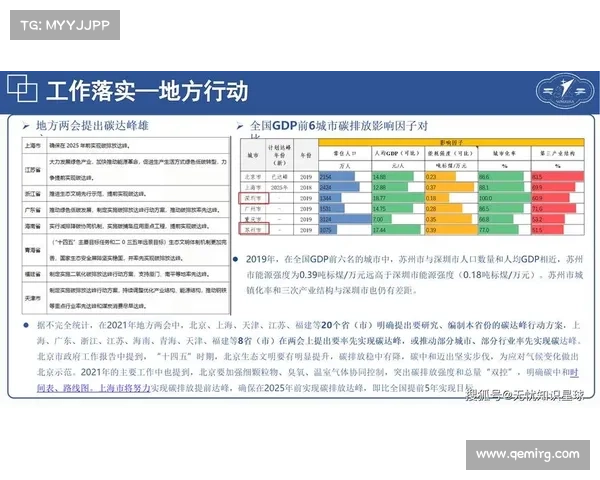This screenshot has width=600, height=480.
Task: Select the 广州市 cell
Action: tap(253, 209)
